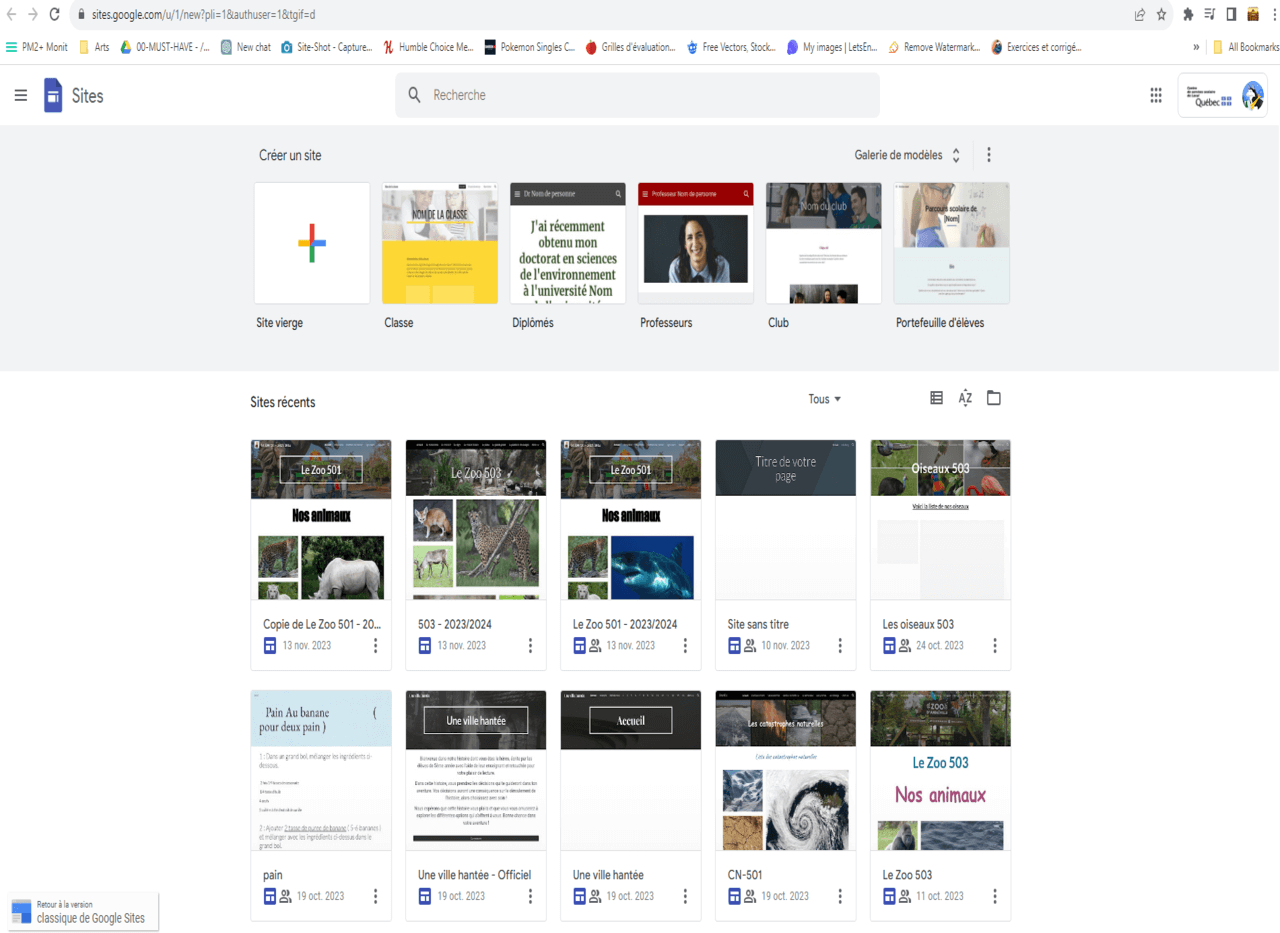The height and width of the screenshot is (933, 1280).
Task: Click the search magnifier icon
Action: [415, 95]
